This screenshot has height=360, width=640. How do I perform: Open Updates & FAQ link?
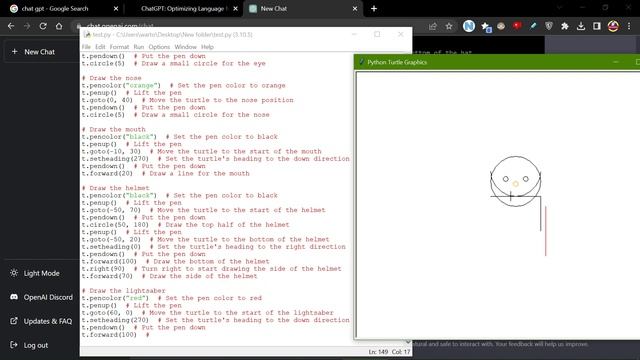click(41, 321)
